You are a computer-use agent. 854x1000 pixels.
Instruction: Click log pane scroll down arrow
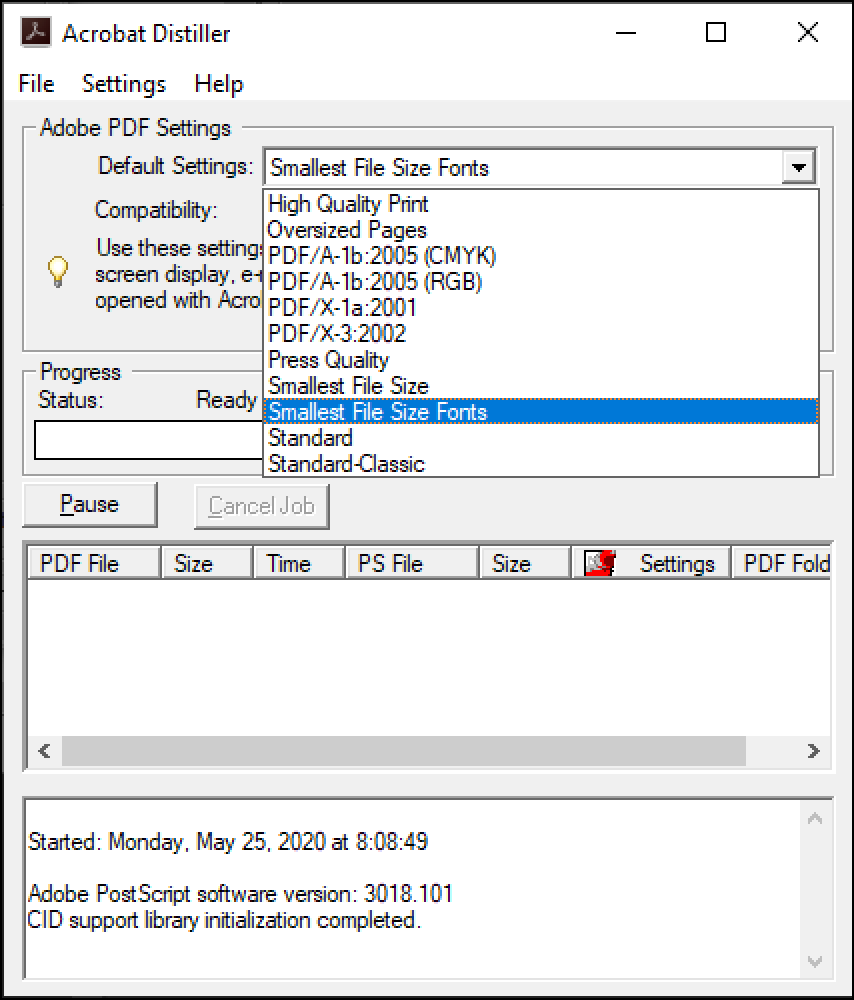[815, 961]
